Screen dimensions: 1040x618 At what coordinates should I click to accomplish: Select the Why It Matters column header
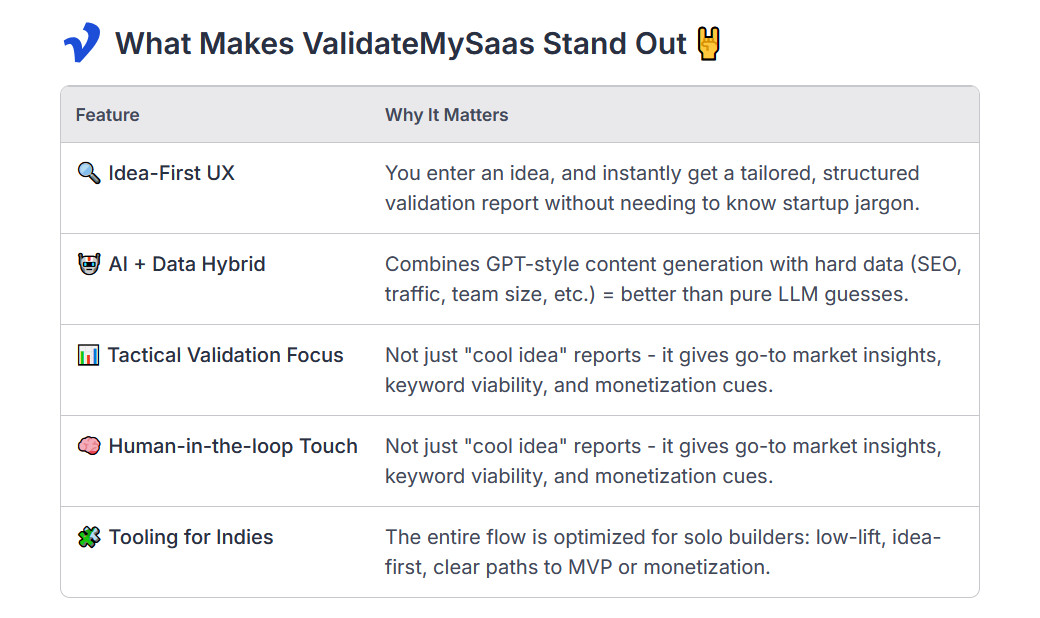pos(446,115)
